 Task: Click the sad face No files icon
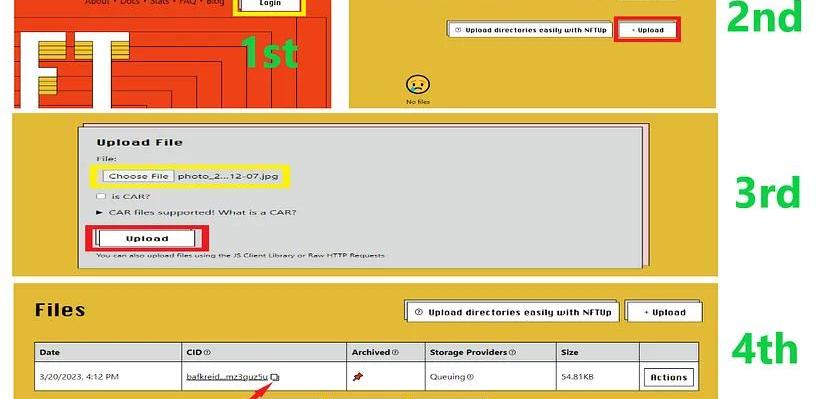(x=418, y=84)
